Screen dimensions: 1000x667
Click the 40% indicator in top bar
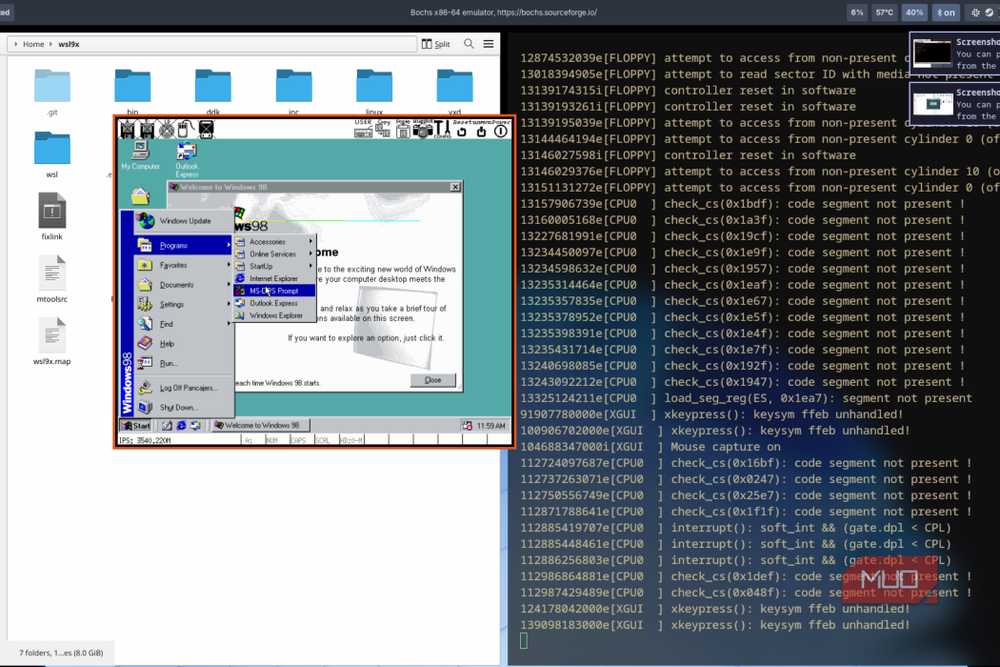click(914, 12)
